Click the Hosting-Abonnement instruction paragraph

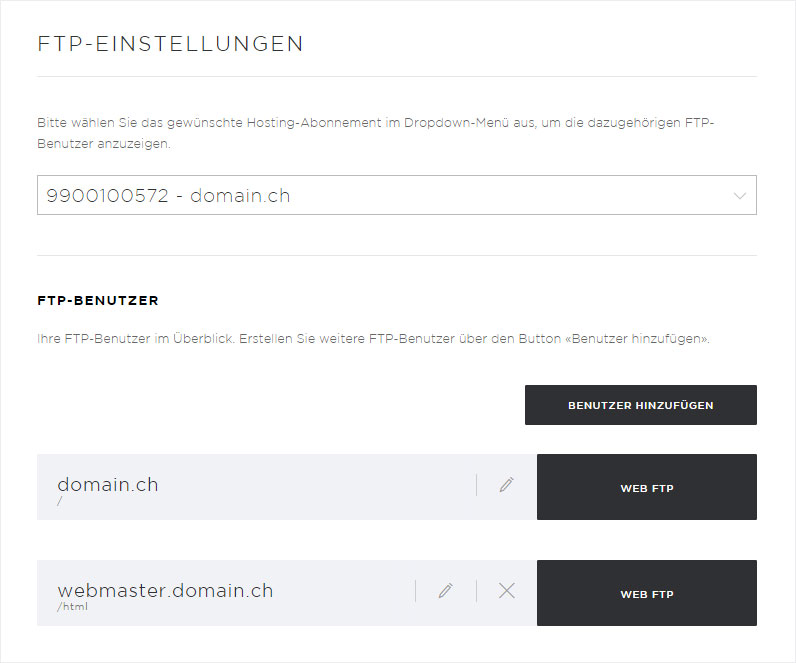pyautogui.click(x=376, y=133)
